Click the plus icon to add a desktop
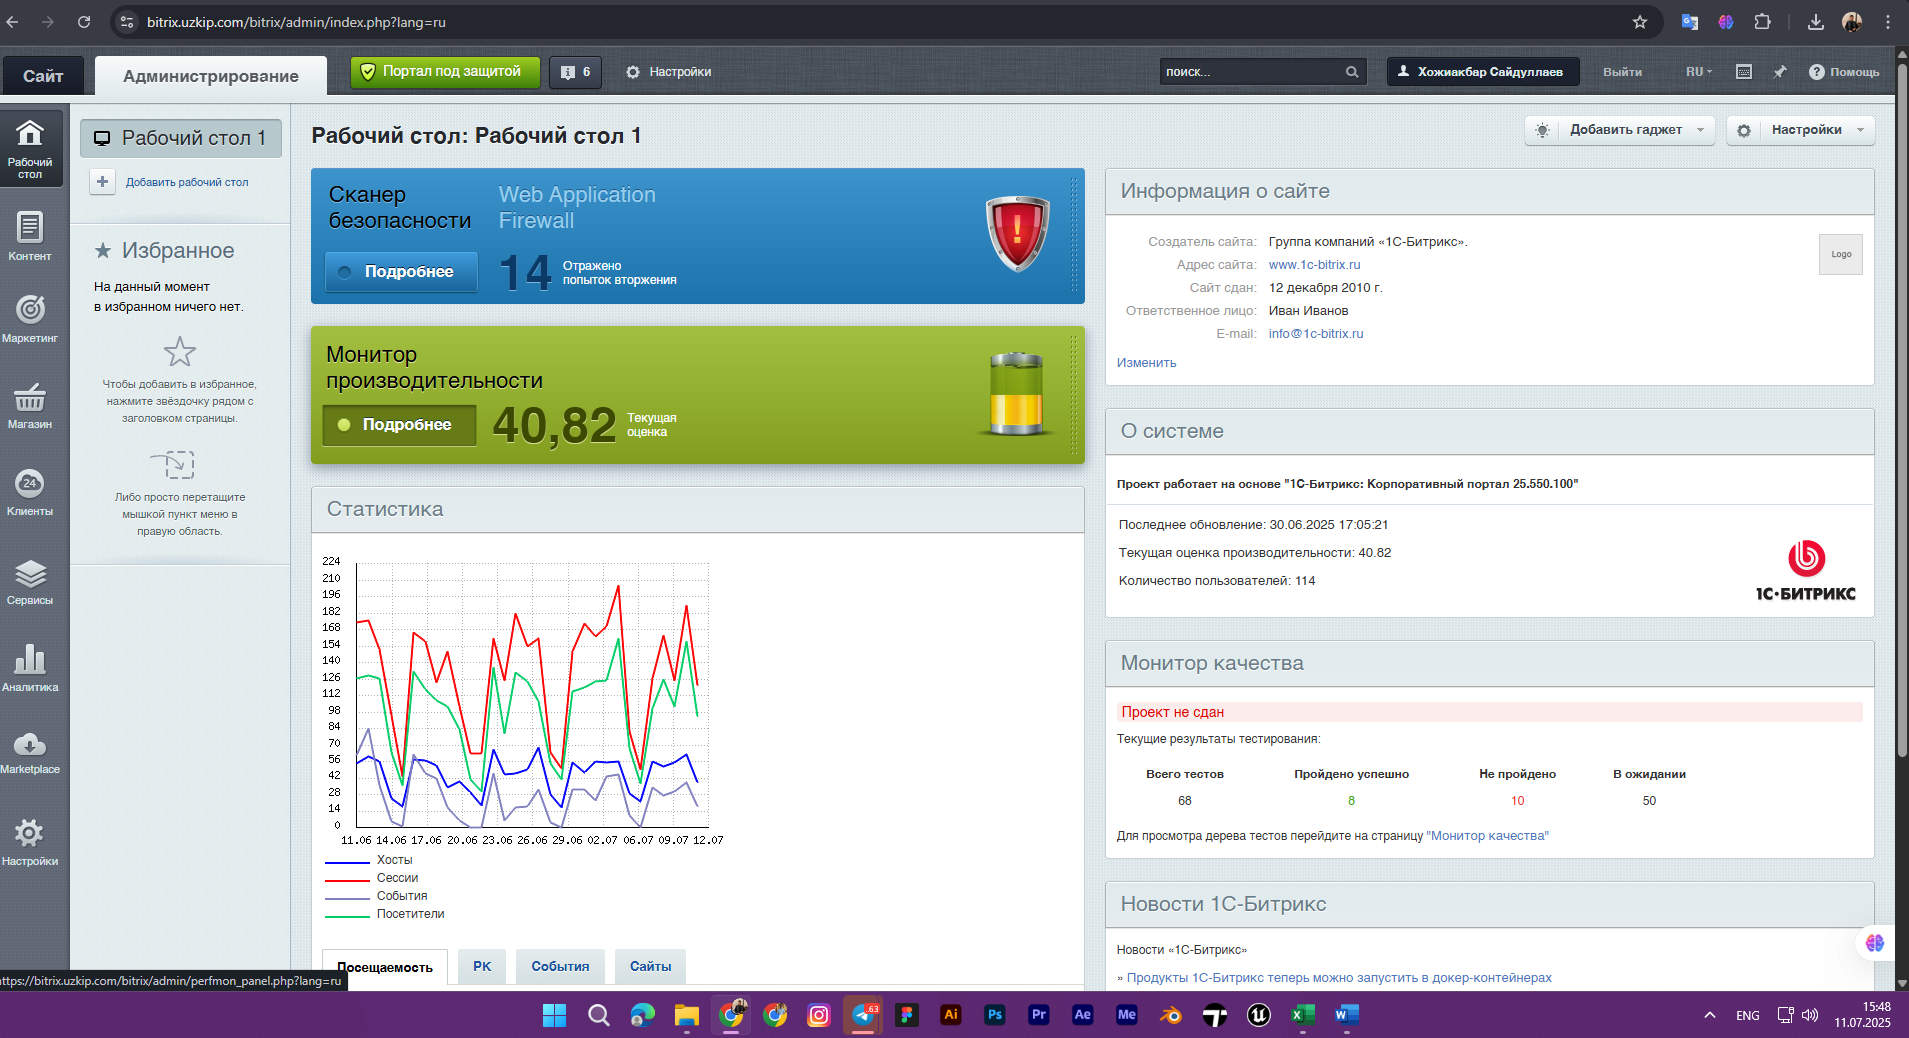Image resolution: width=1909 pixels, height=1038 pixels. (102, 182)
